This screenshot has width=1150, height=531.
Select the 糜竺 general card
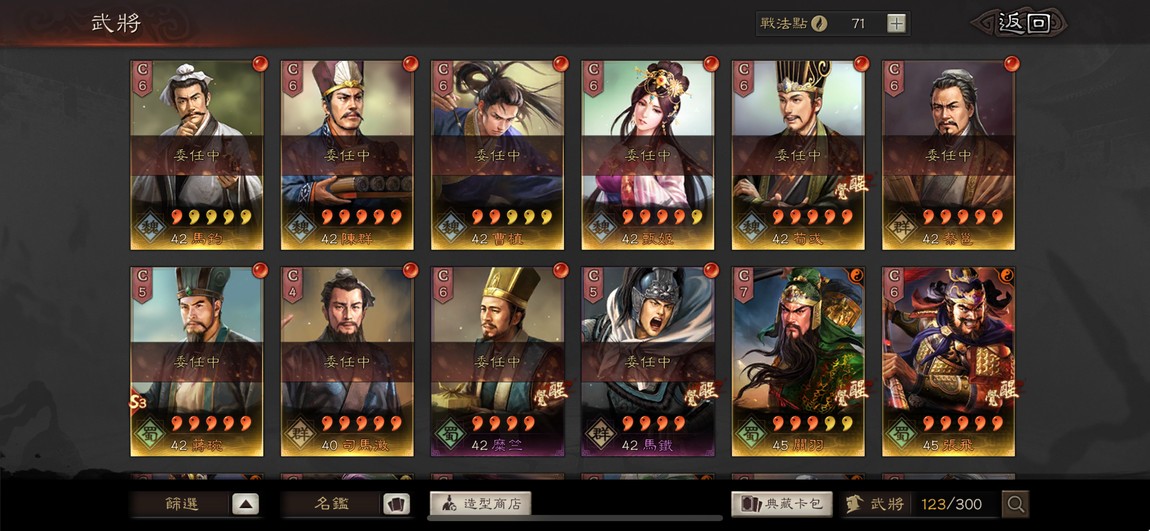(497, 362)
